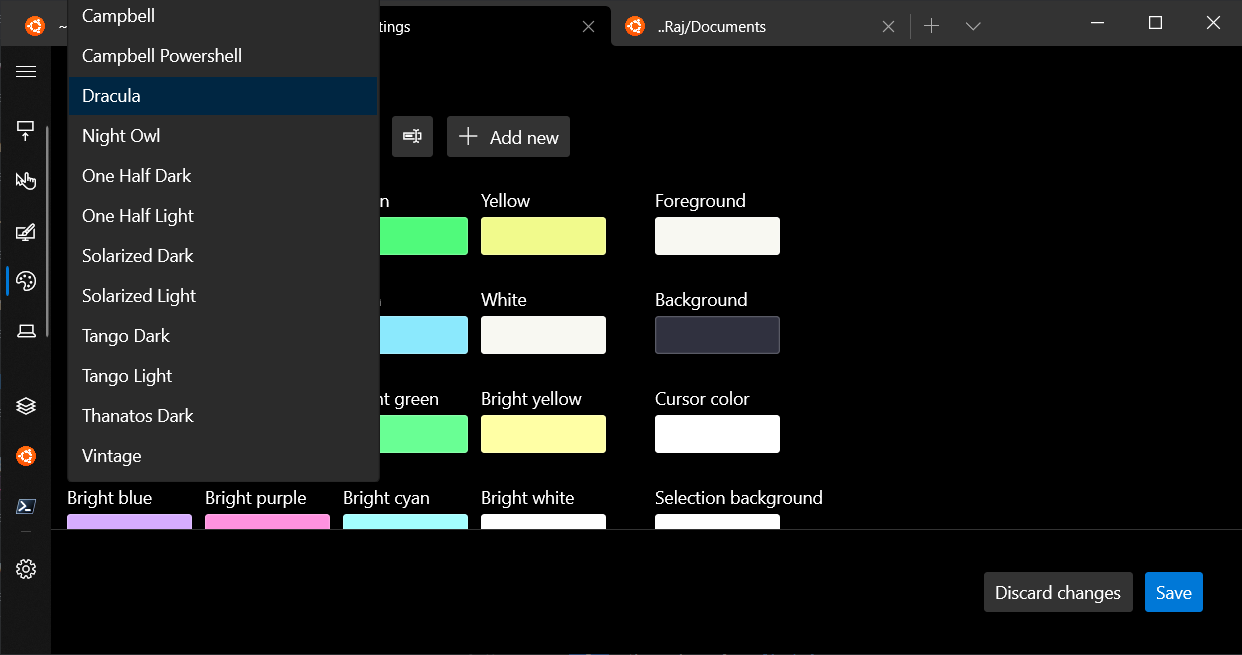Open the Appearance settings page icon
This screenshot has height=655, width=1242.
(26, 232)
